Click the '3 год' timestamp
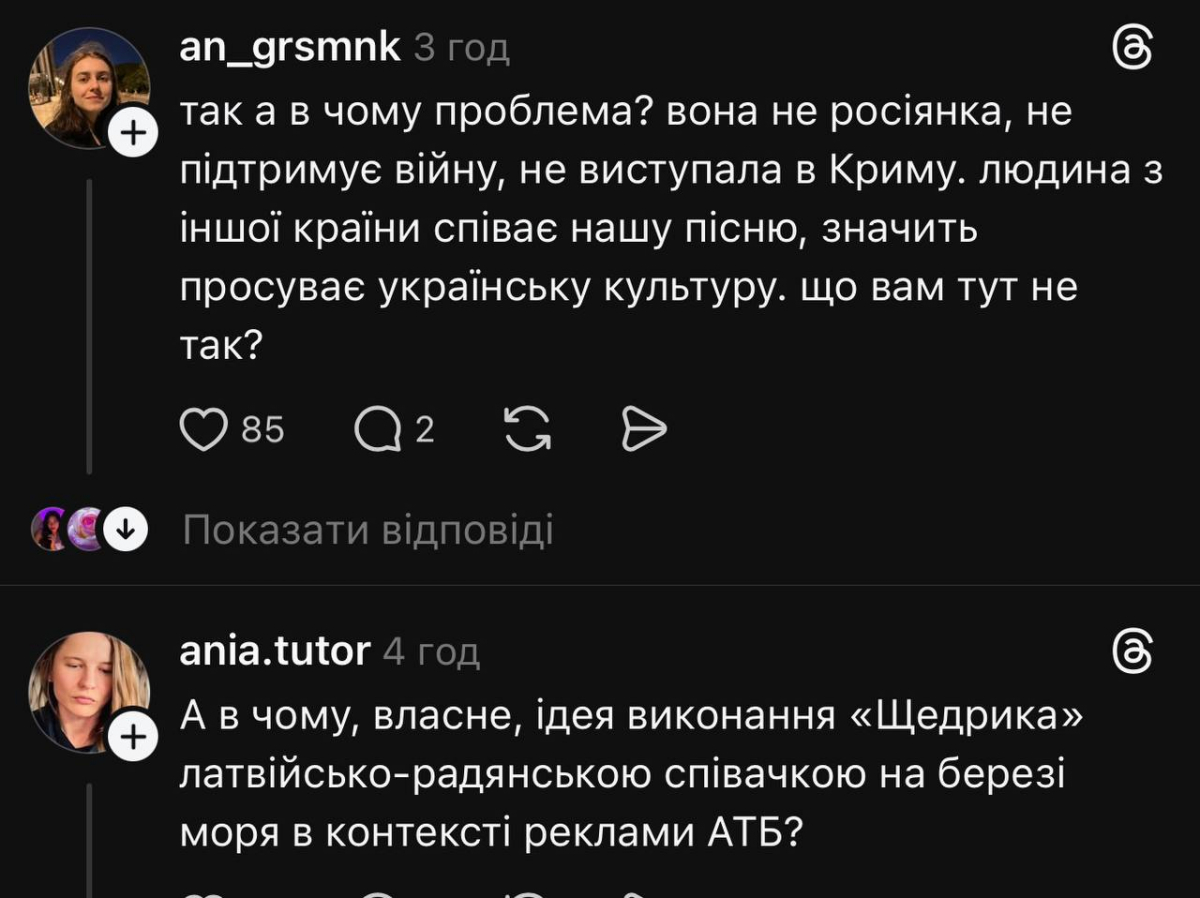Screen dimensions: 1200x898 coord(462,48)
